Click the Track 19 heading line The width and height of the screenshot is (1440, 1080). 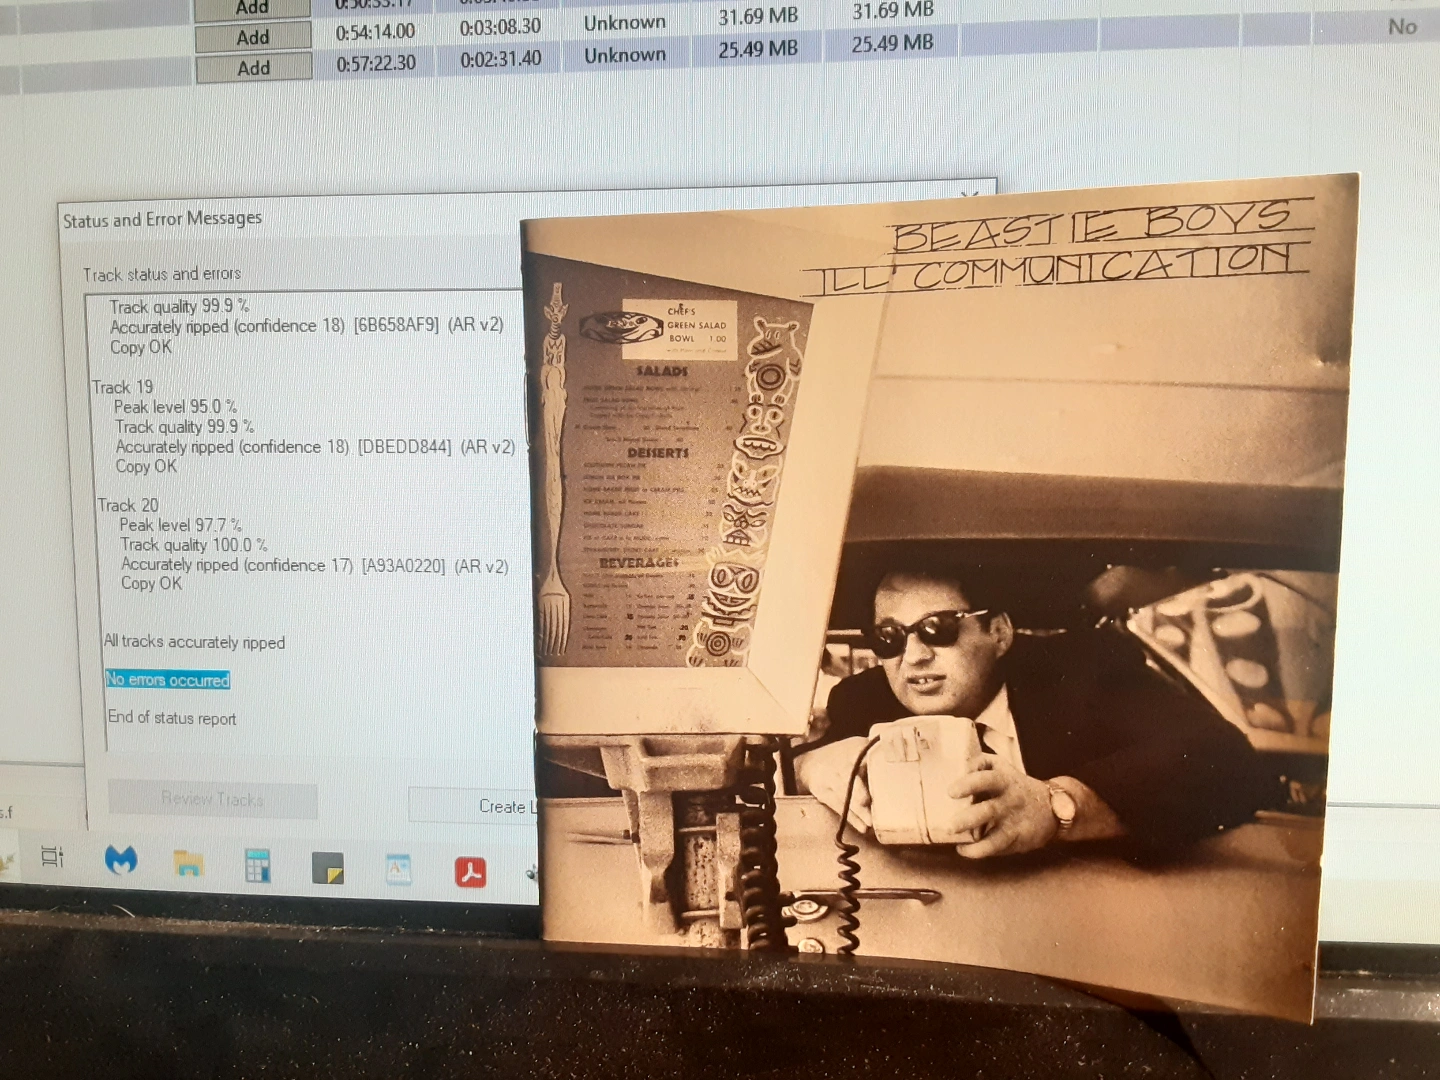[x=122, y=387]
